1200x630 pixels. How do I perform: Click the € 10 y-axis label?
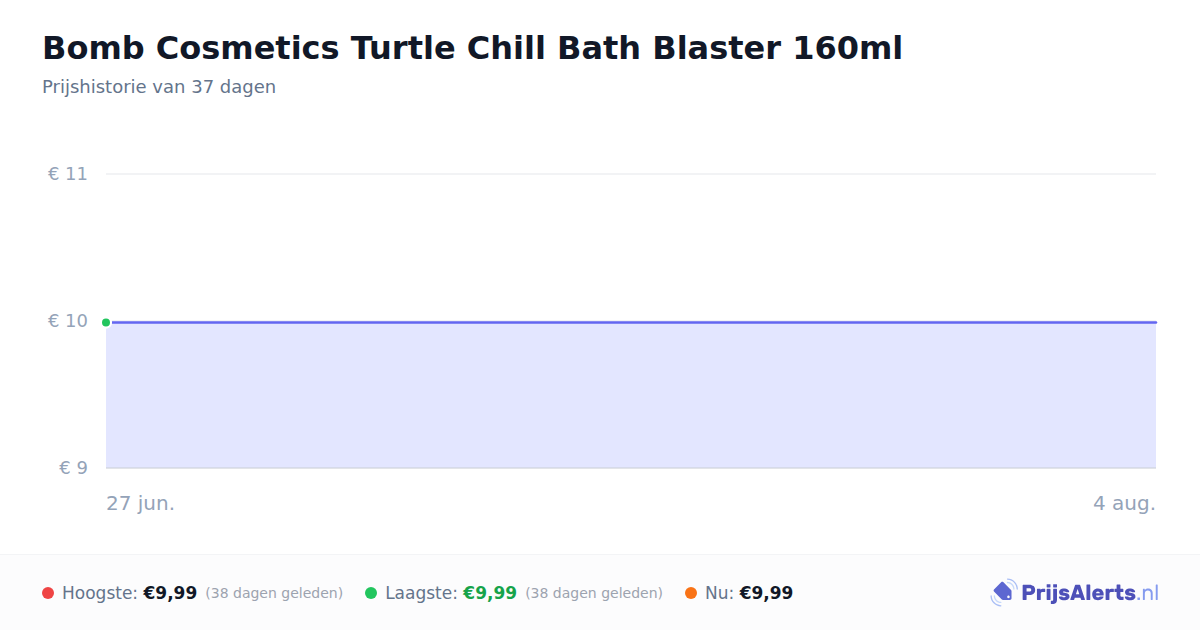coord(68,321)
